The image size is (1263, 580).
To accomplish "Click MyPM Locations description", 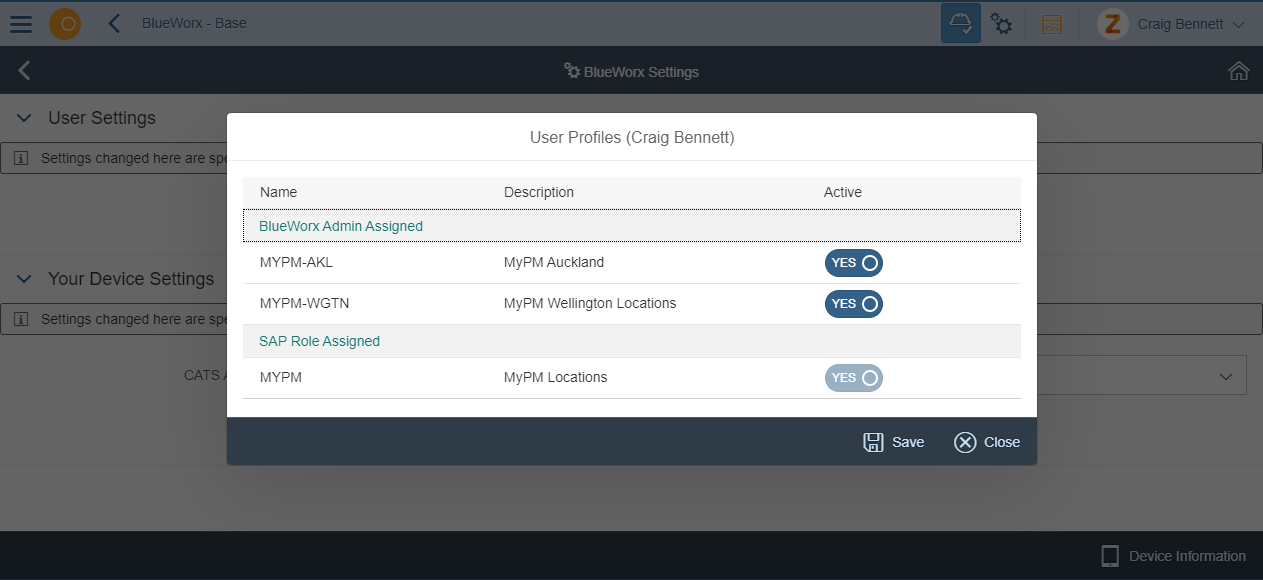I will click(x=556, y=377).
